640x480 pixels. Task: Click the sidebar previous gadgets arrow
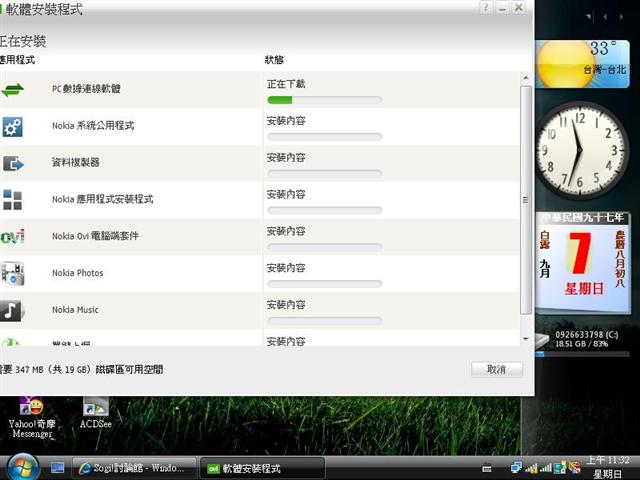(x=605, y=17)
